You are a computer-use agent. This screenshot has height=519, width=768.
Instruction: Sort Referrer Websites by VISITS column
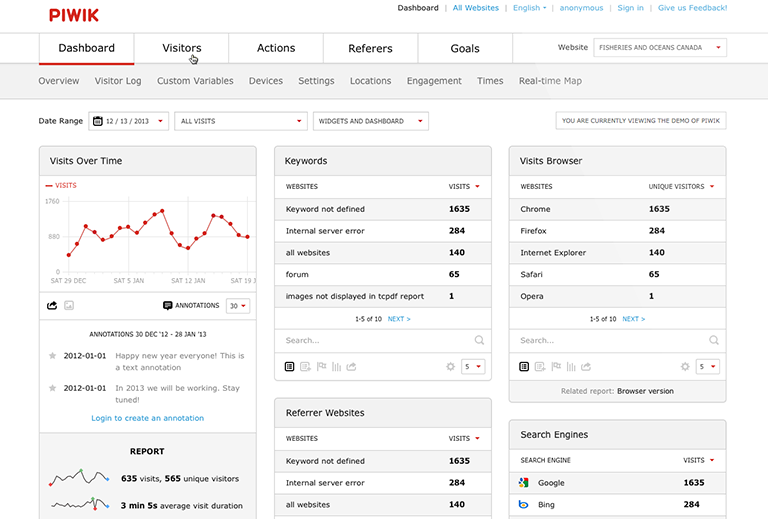pyautogui.click(x=464, y=438)
